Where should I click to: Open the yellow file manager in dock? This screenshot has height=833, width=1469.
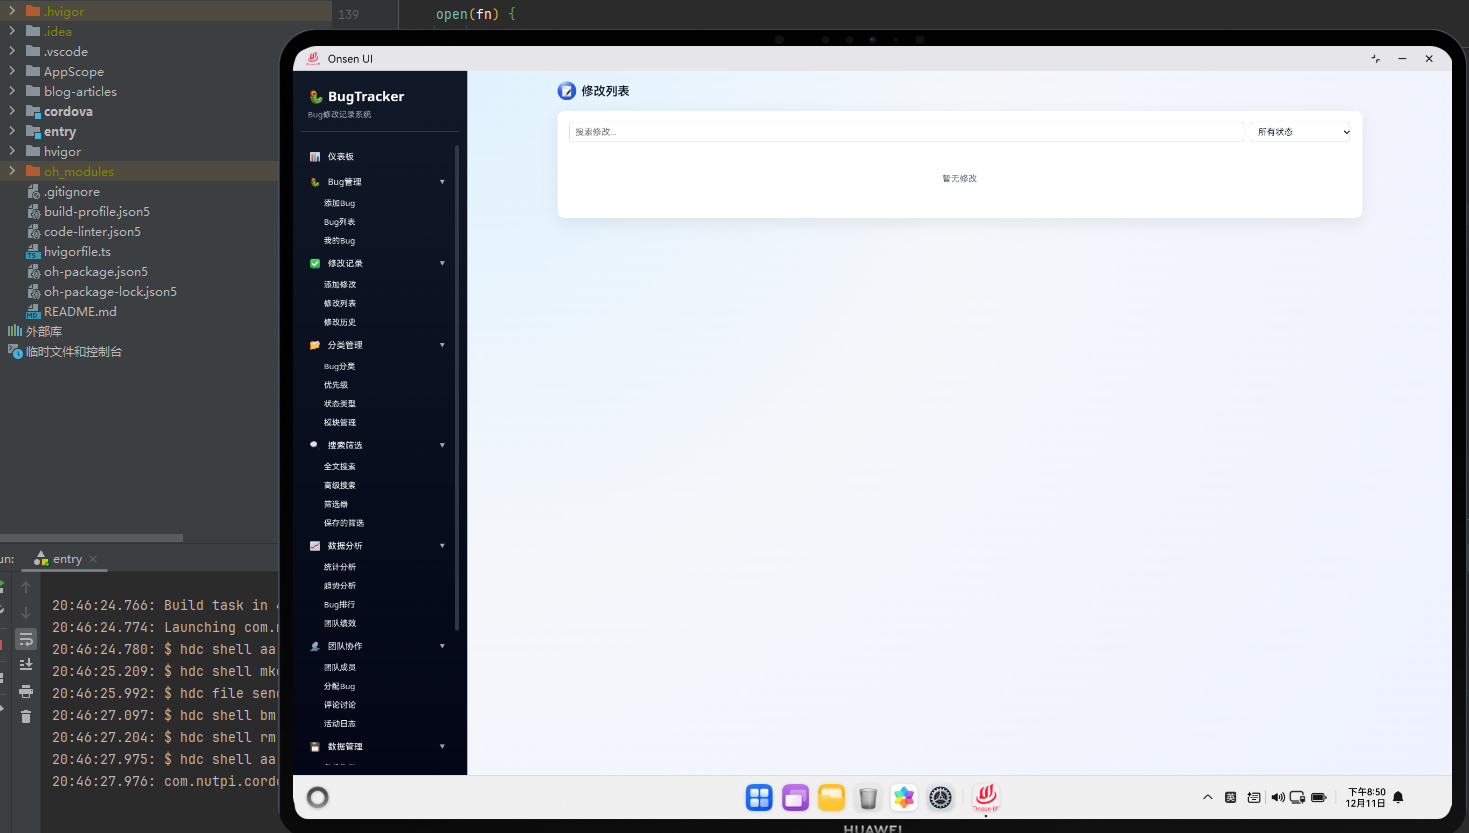tap(831, 797)
